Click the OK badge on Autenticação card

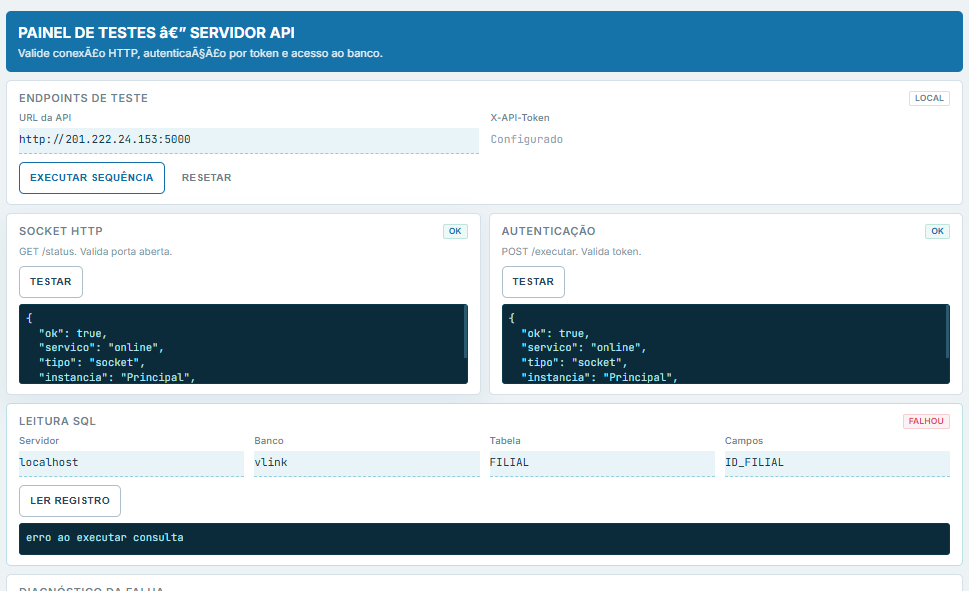point(937,231)
